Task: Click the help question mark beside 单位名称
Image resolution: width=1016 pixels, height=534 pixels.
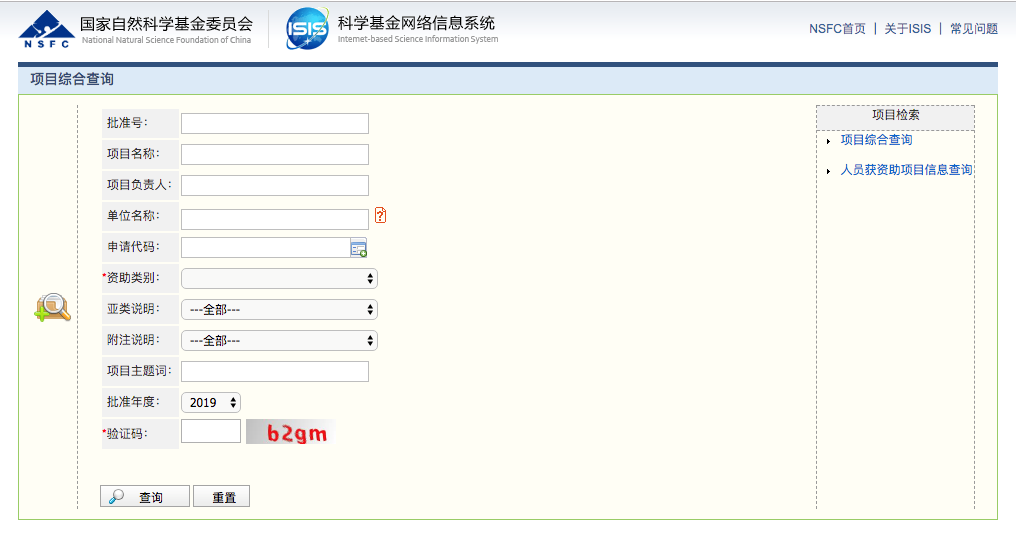Action: click(380, 215)
